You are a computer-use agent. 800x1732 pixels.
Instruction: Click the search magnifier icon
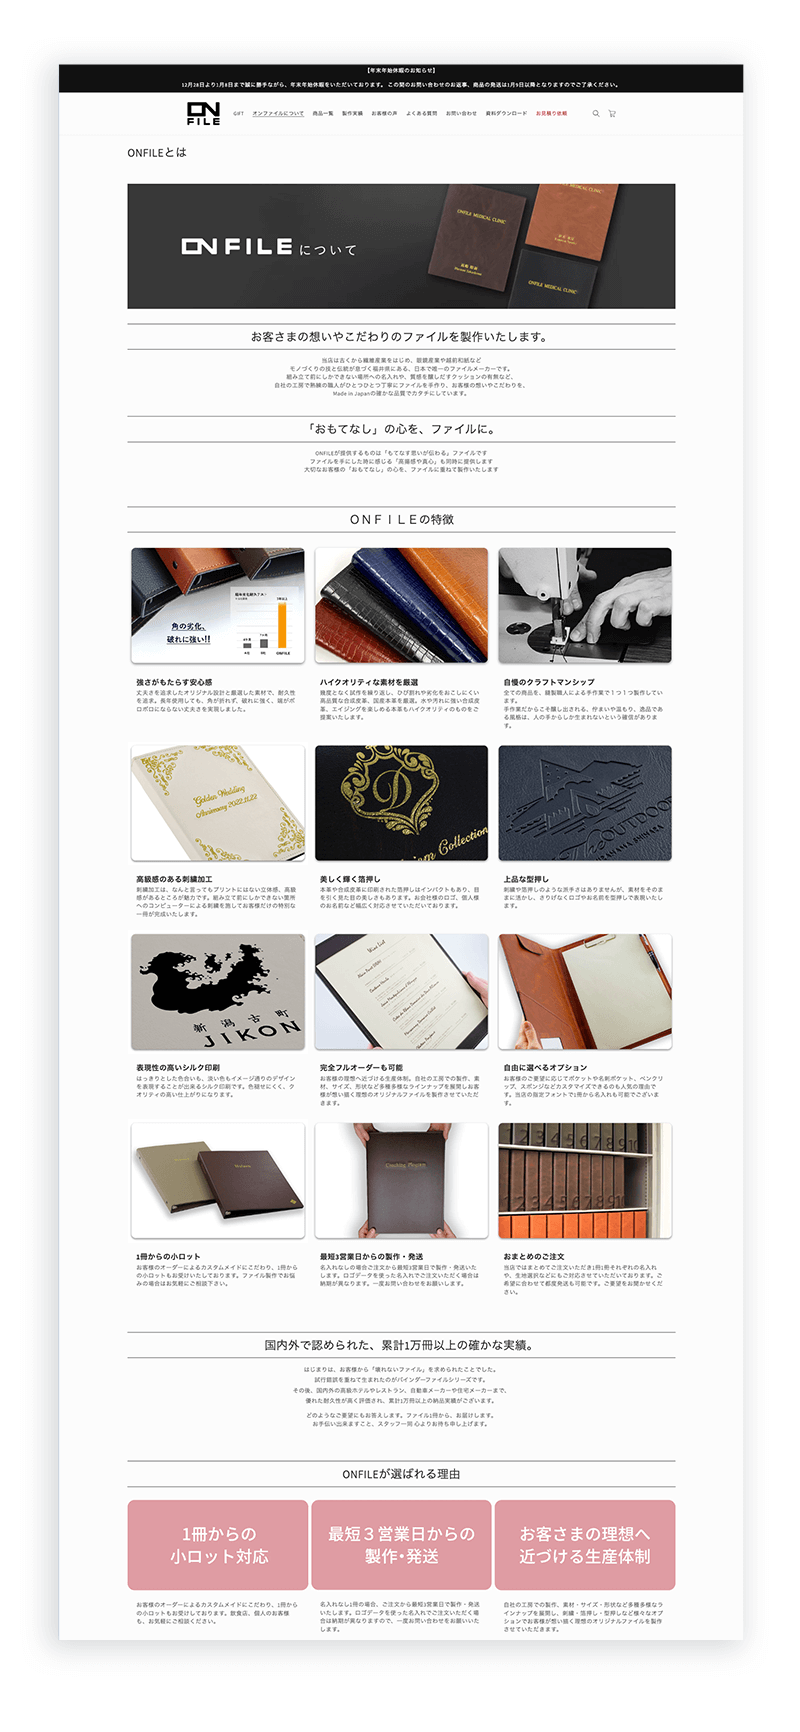click(596, 114)
